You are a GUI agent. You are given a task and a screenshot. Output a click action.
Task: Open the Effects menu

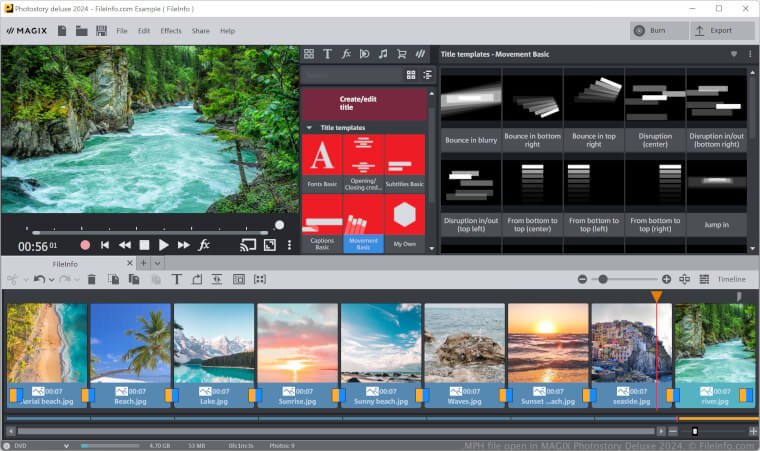tap(171, 31)
